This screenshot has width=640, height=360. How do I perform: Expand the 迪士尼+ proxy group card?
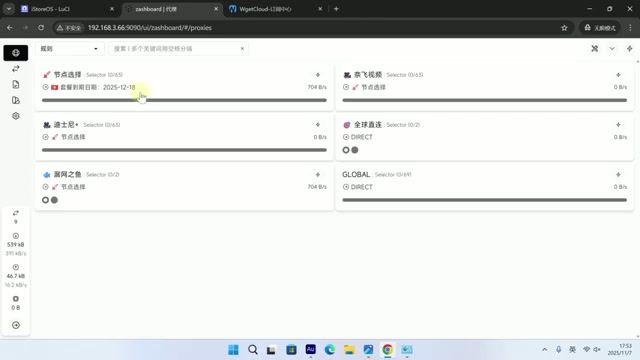click(184, 136)
